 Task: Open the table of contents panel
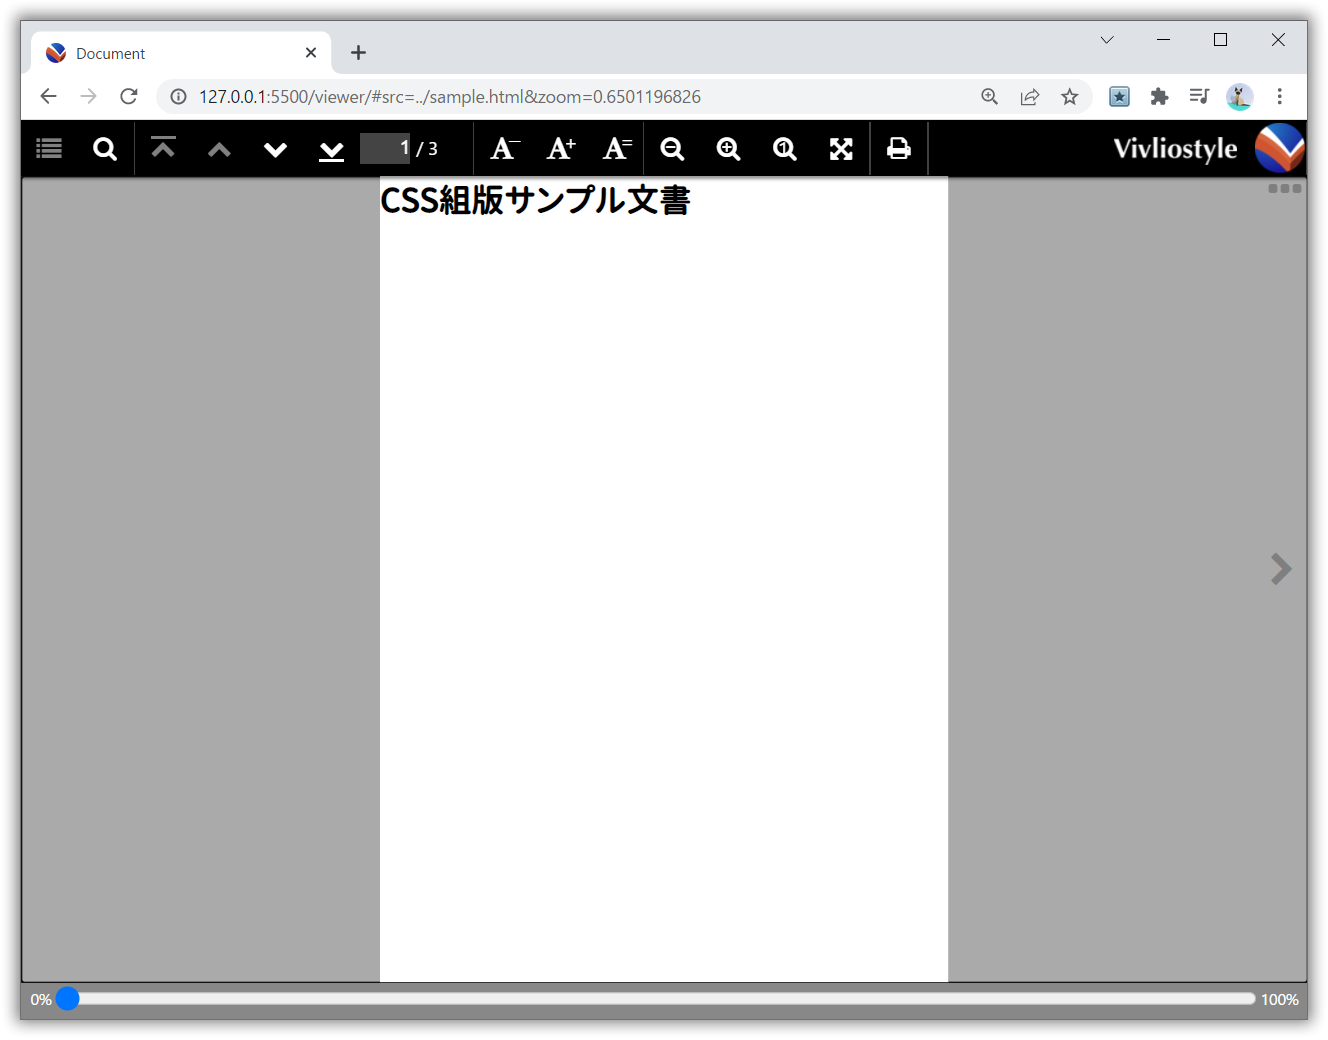coord(49,148)
